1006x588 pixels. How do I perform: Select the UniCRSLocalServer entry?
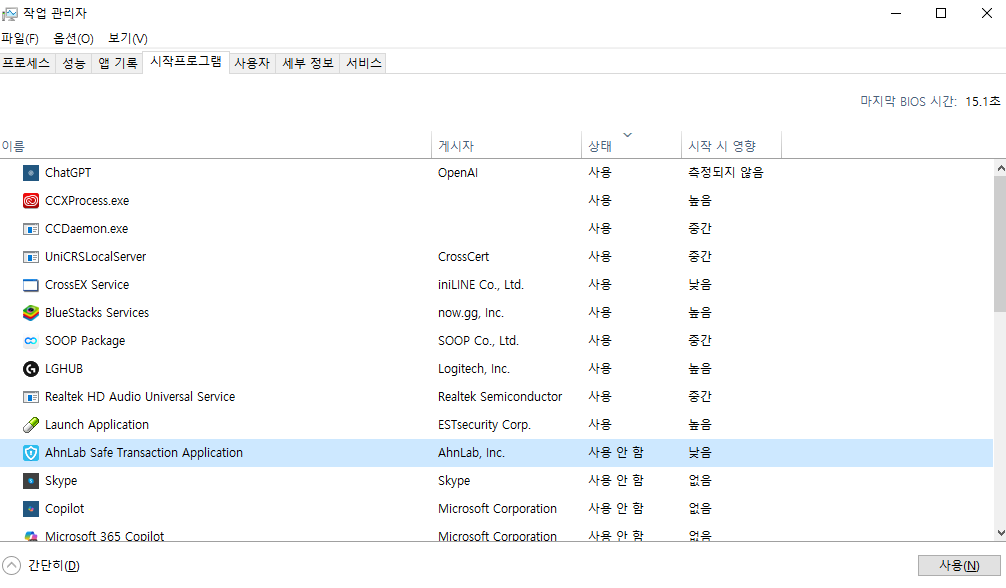[x=96, y=257]
